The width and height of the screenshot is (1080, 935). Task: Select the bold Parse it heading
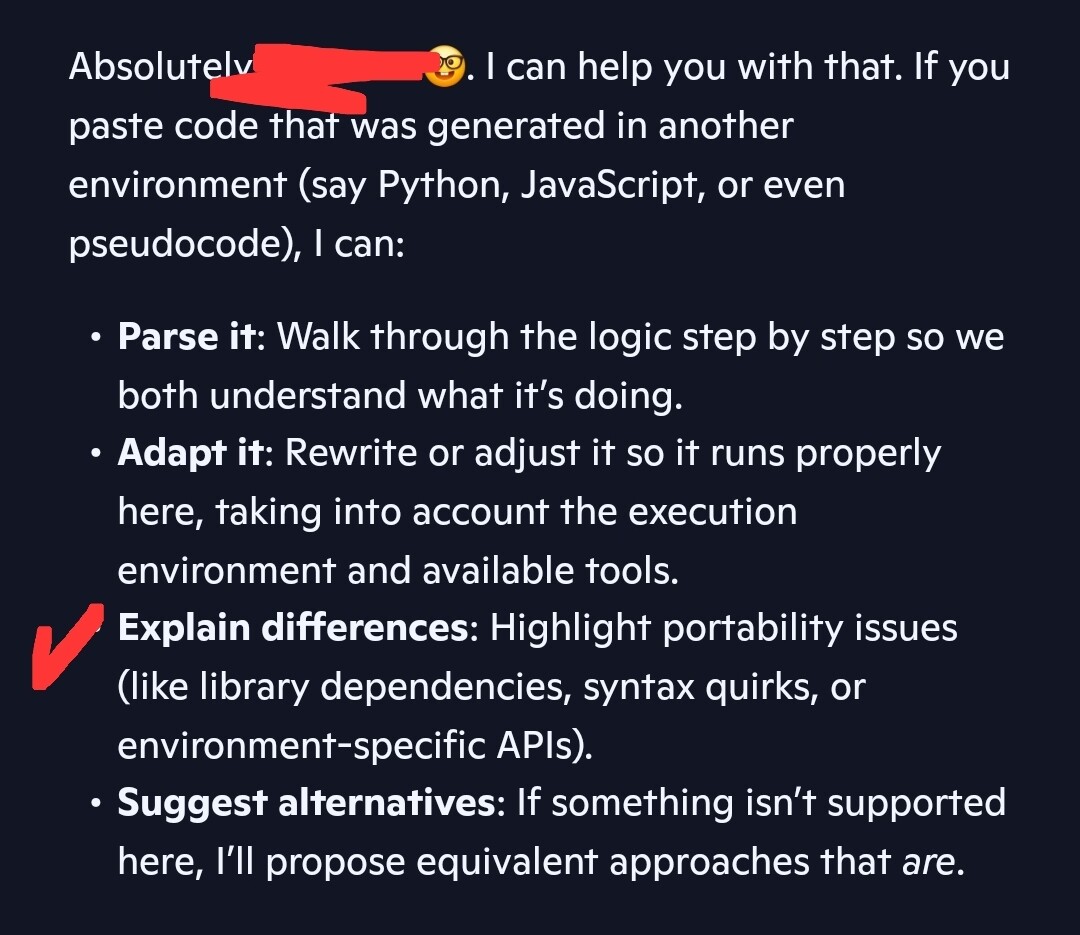pyautogui.click(x=188, y=337)
